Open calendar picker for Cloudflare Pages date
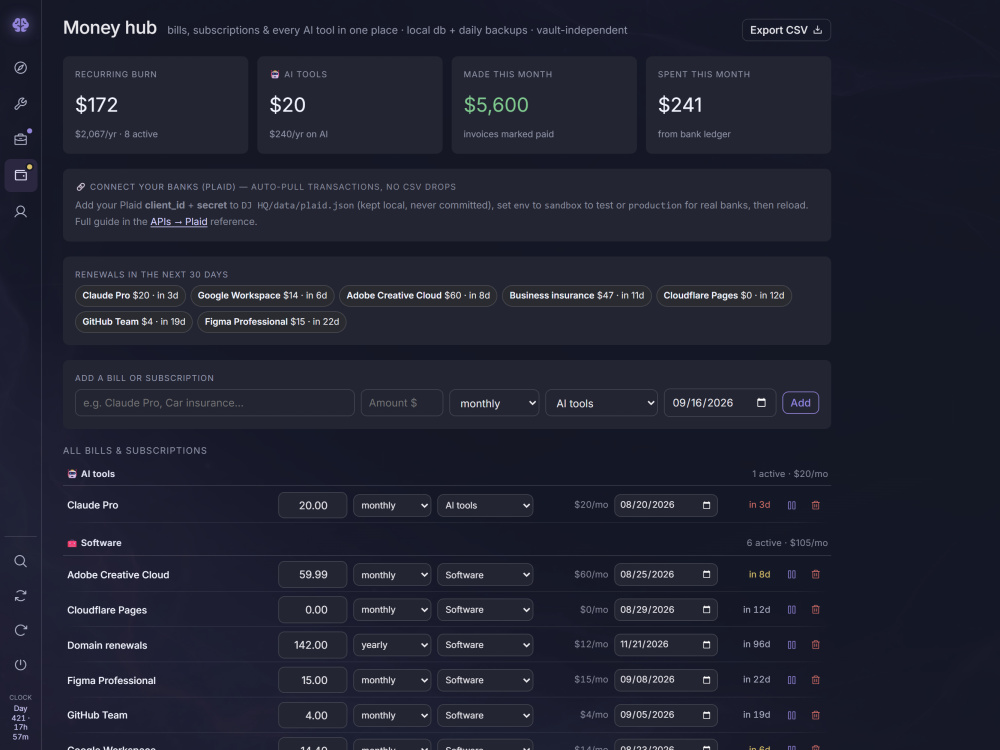 tap(707, 610)
